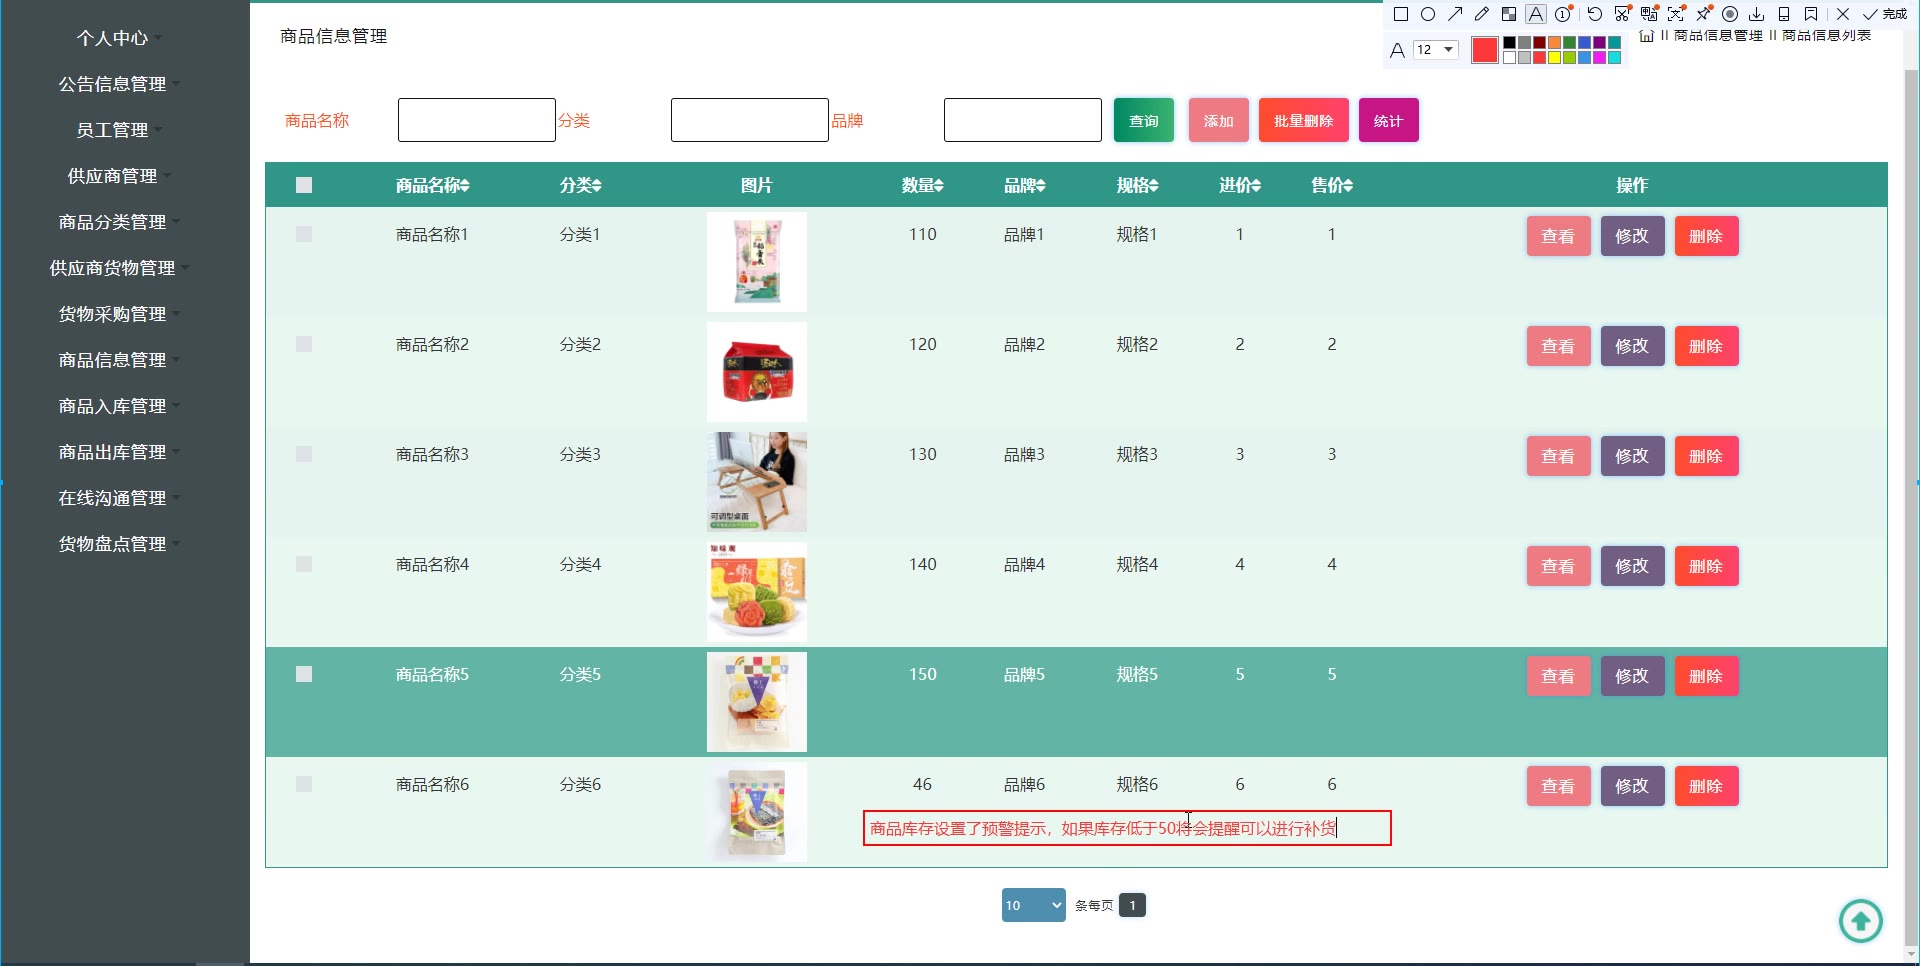The width and height of the screenshot is (1920, 966).
Task: Click the scissors capture icon
Action: coord(1622,14)
